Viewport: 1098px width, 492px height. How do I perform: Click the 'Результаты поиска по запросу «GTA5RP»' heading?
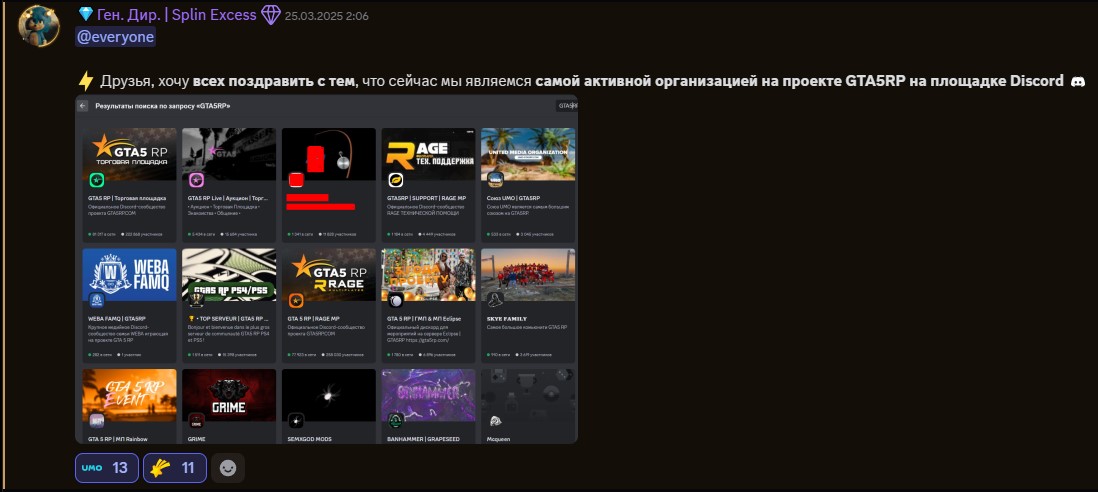point(163,106)
